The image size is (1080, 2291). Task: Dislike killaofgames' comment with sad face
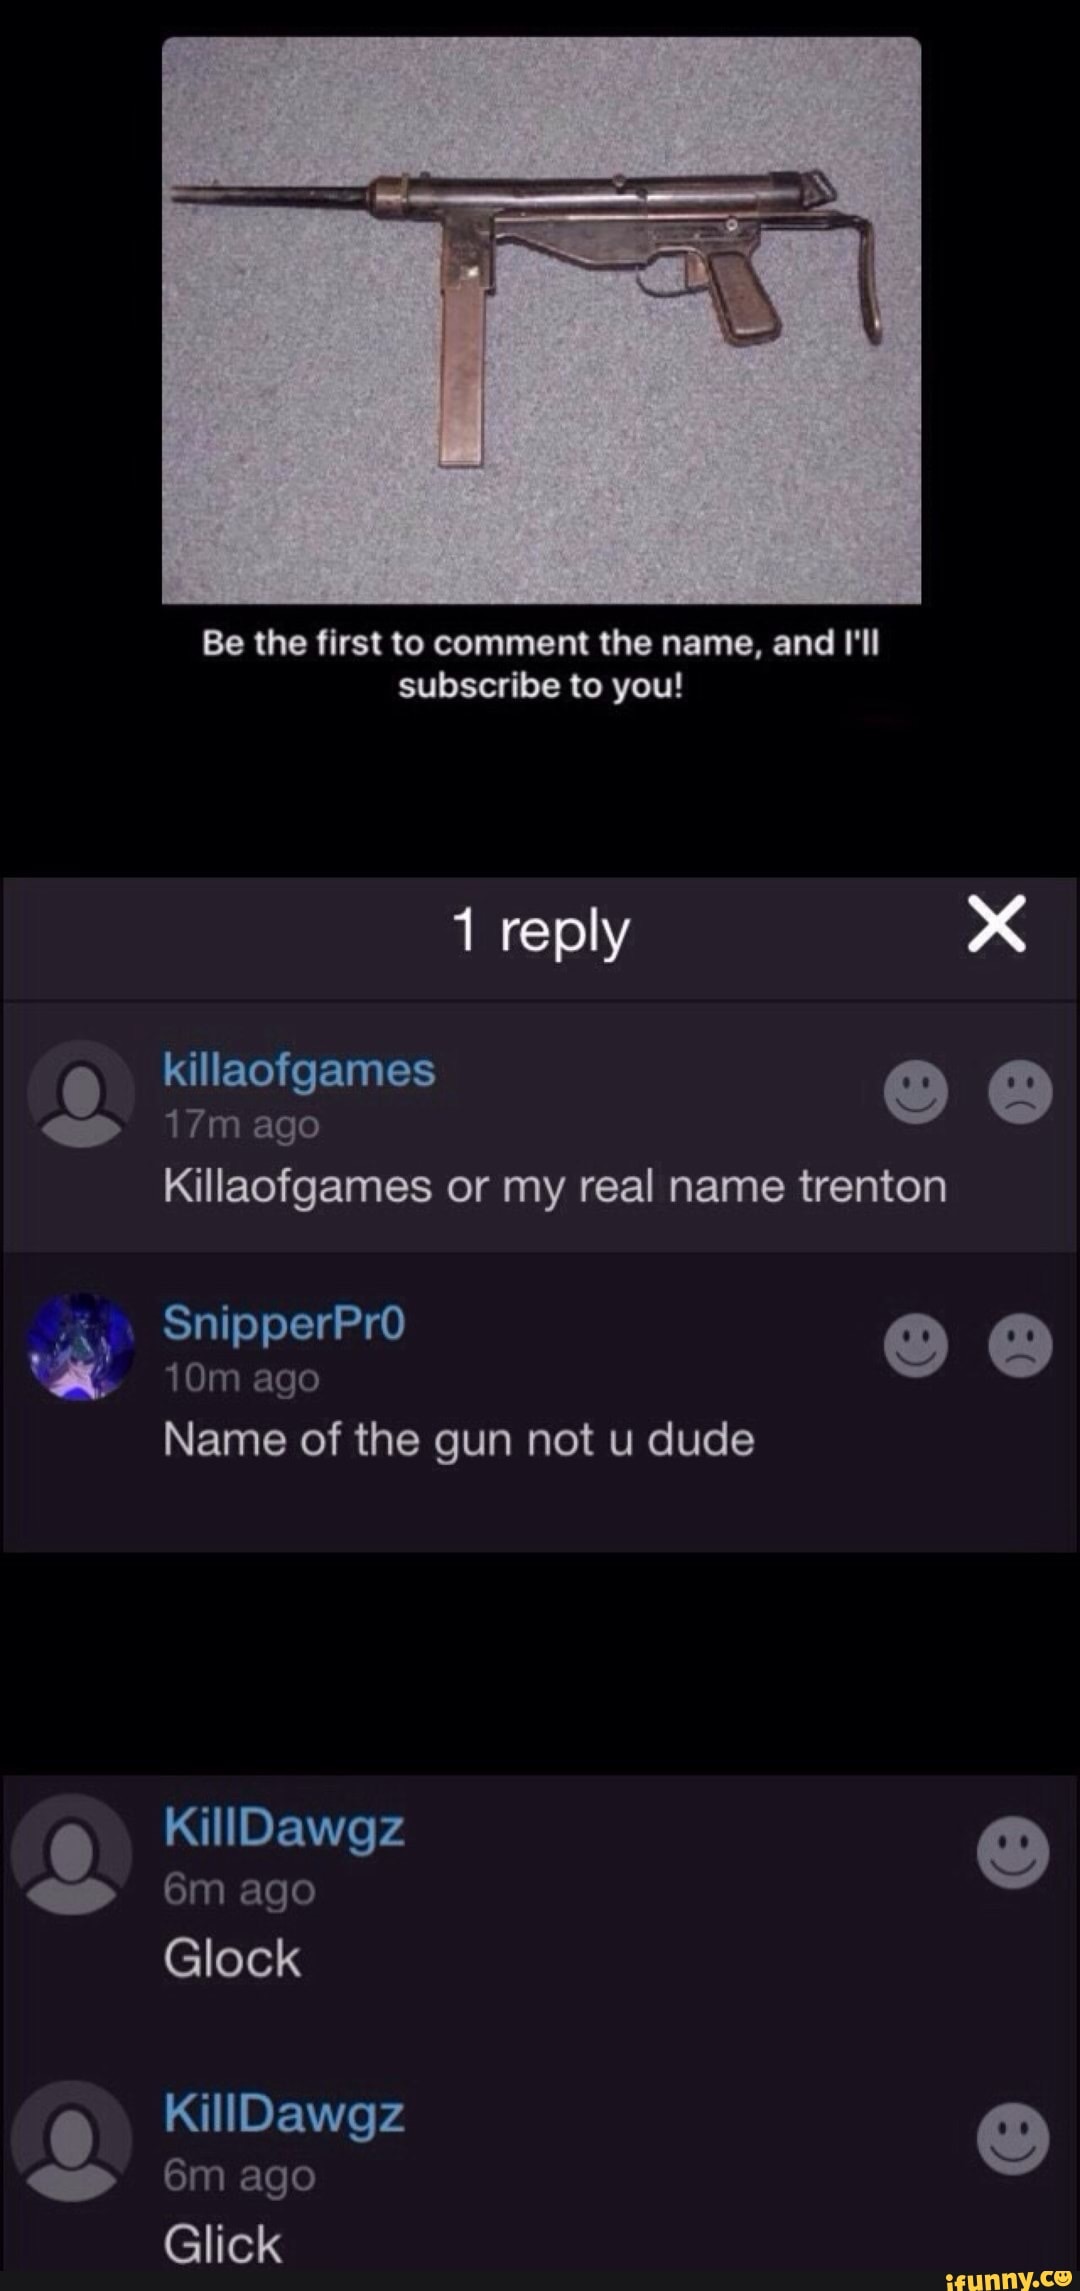(x=1020, y=1091)
